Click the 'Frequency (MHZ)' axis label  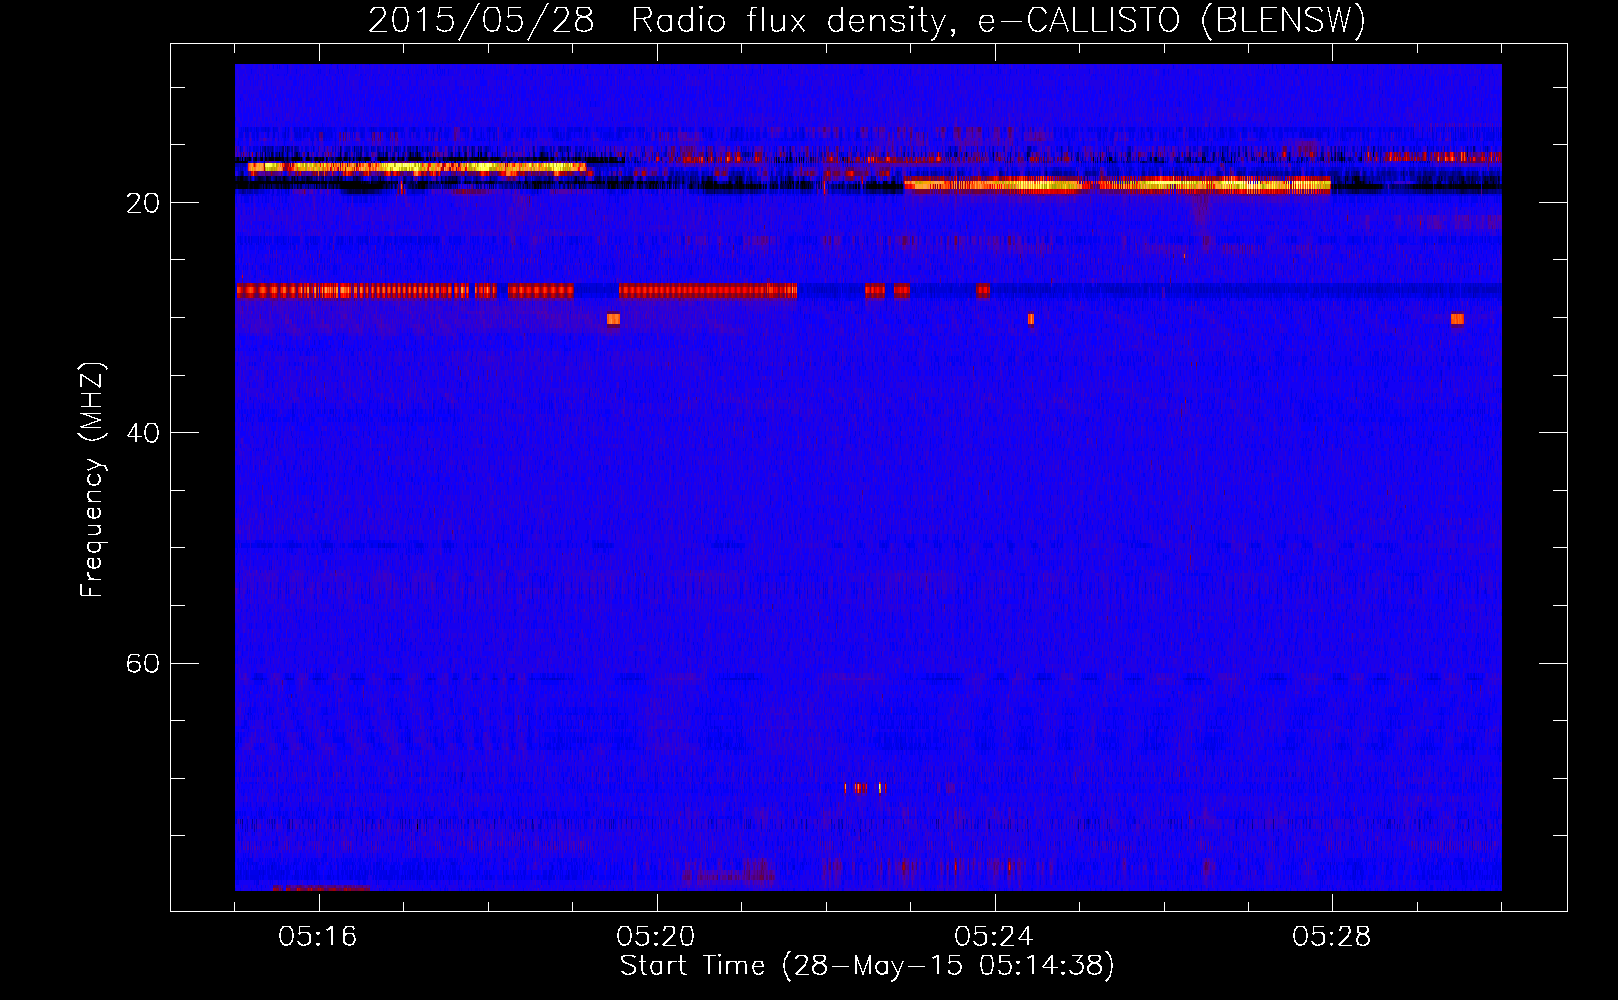pos(92,480)
